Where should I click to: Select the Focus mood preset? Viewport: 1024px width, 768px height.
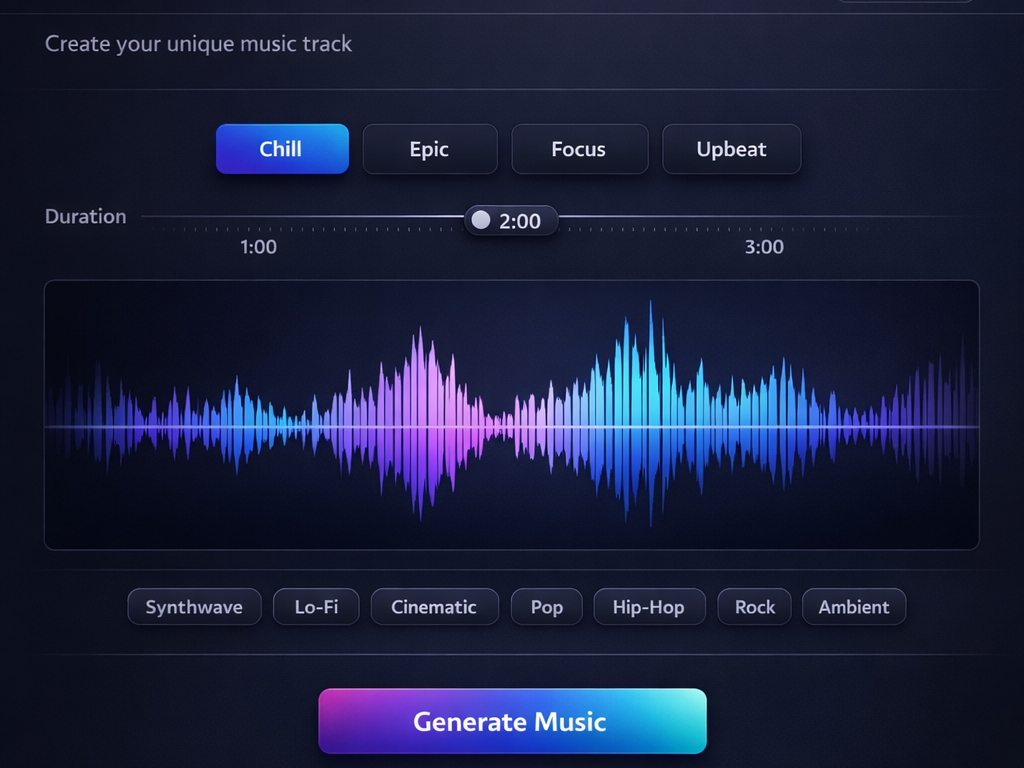(580, 148)
